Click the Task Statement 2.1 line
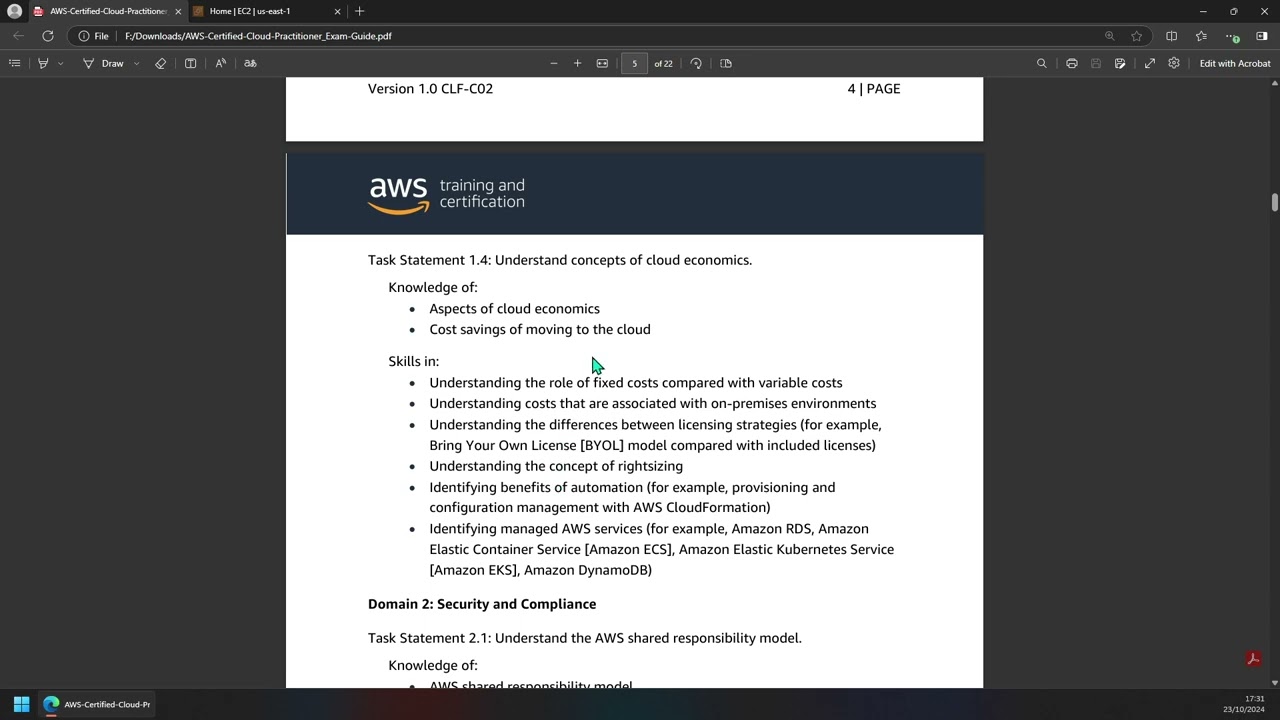The image size is (1280, 720). [585, 638]
